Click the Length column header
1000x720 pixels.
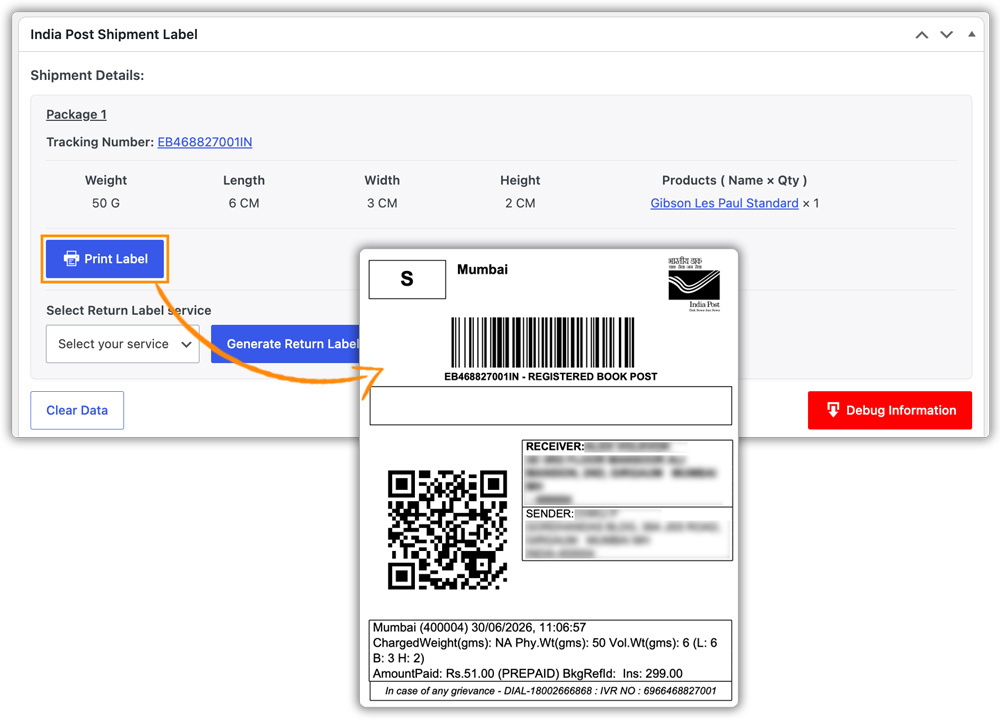244,180
